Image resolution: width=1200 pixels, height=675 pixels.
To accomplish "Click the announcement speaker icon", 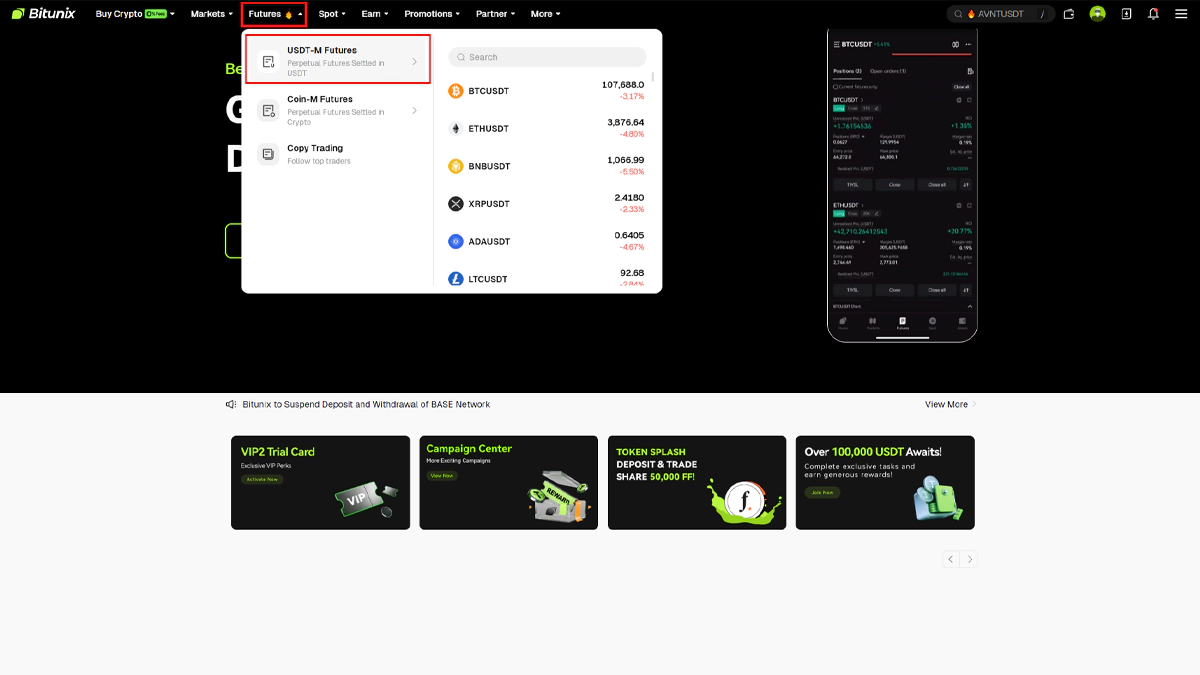I will (x=231, y=405).
